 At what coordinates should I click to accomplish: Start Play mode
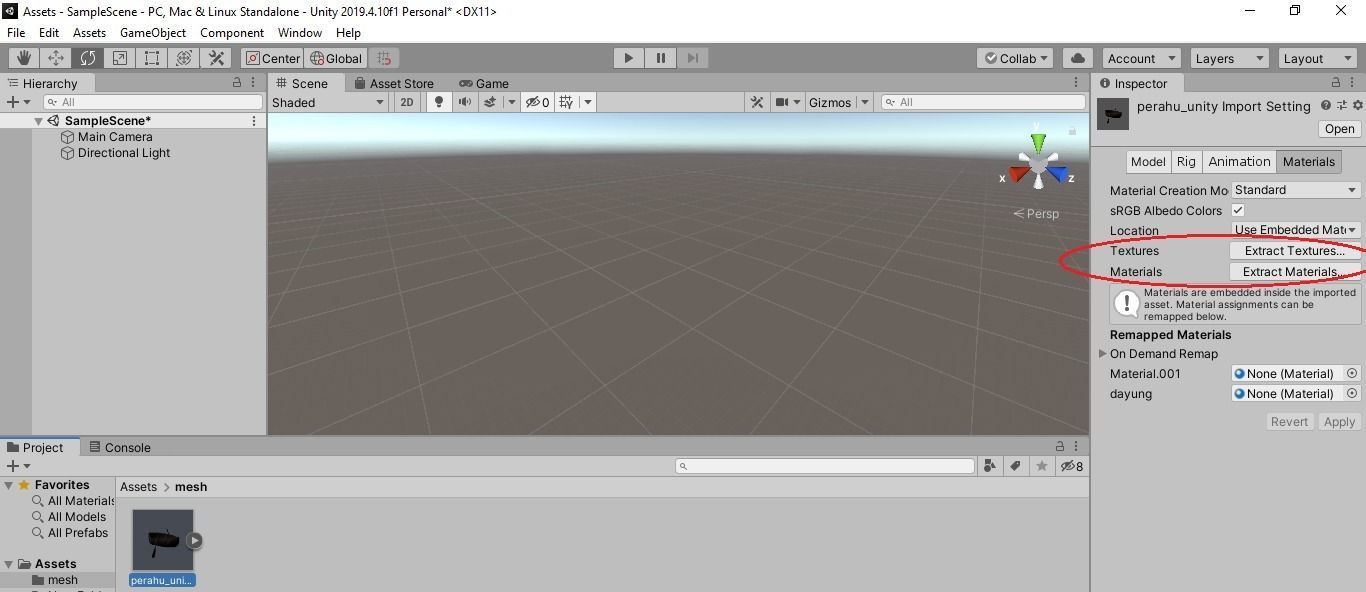click(x=629, y=58)
